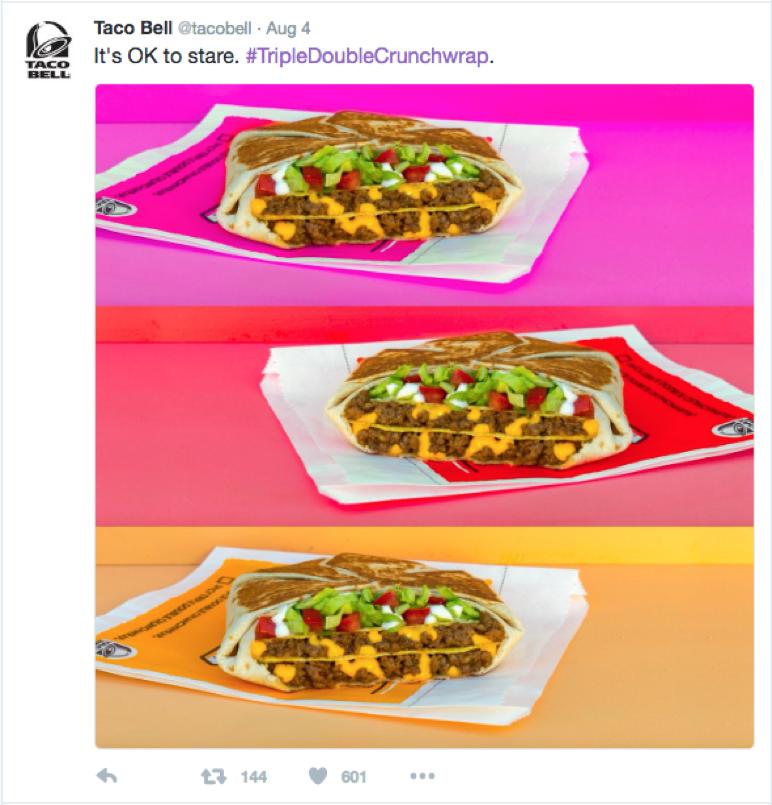Open the pink-background crunchwrap photo

point(424,195)
